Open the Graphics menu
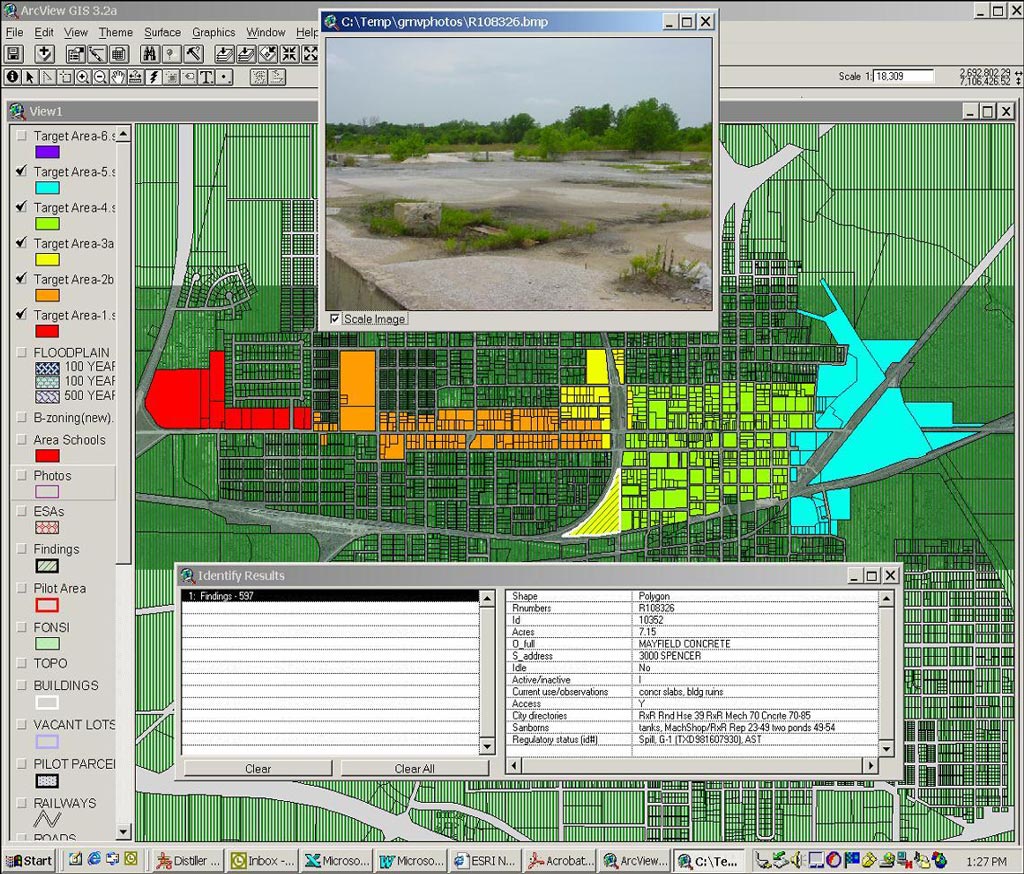Image resolution: width=1024 pixels, height=874 pixels. tap(213, 32)
